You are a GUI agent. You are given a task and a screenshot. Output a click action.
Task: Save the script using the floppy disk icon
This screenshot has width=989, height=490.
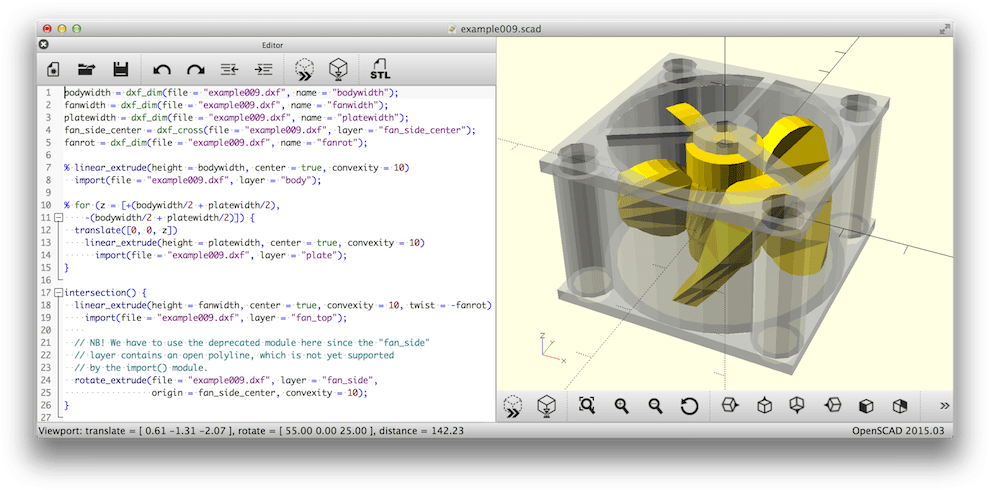click(121, 70)
